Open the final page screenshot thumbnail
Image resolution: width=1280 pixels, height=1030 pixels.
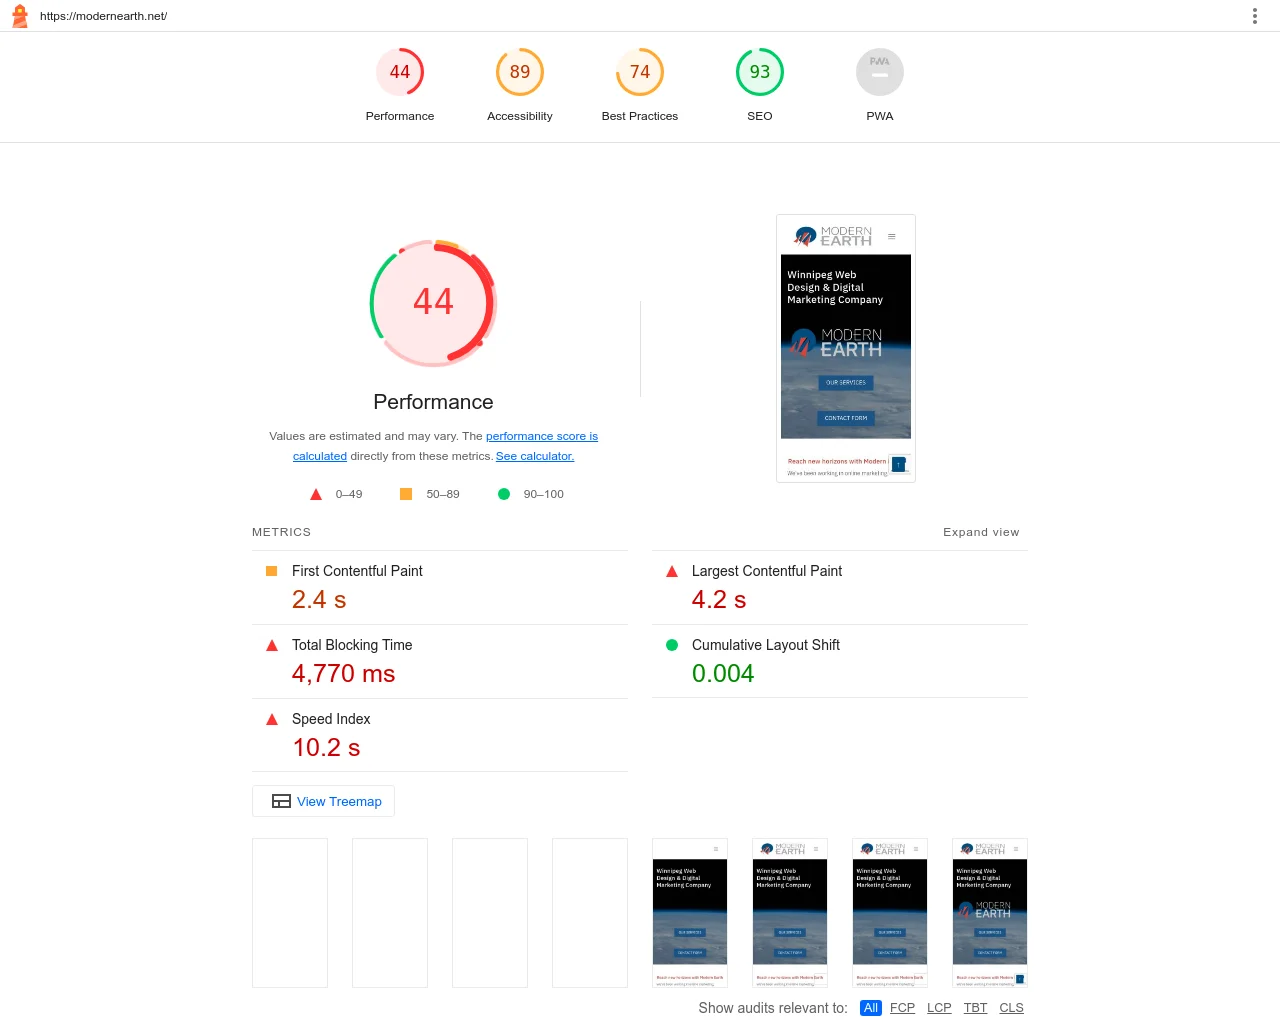coord(846,348)
